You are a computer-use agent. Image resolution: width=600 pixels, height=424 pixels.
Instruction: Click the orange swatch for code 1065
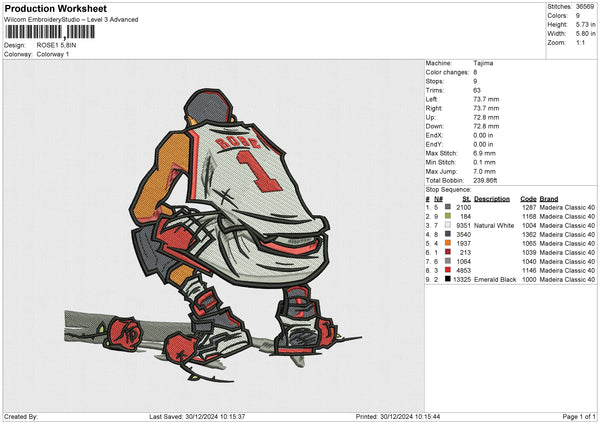point(448,243)
